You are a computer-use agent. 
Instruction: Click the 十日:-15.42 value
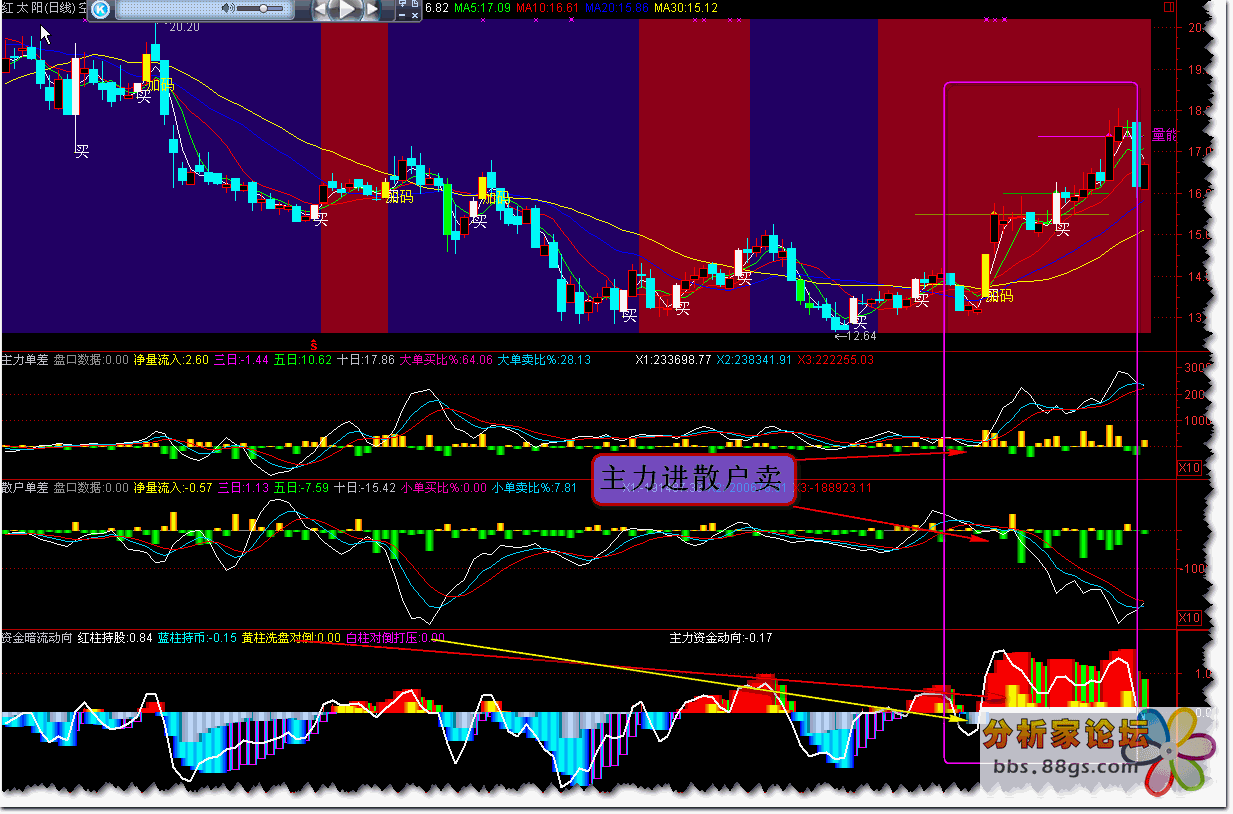365,488
